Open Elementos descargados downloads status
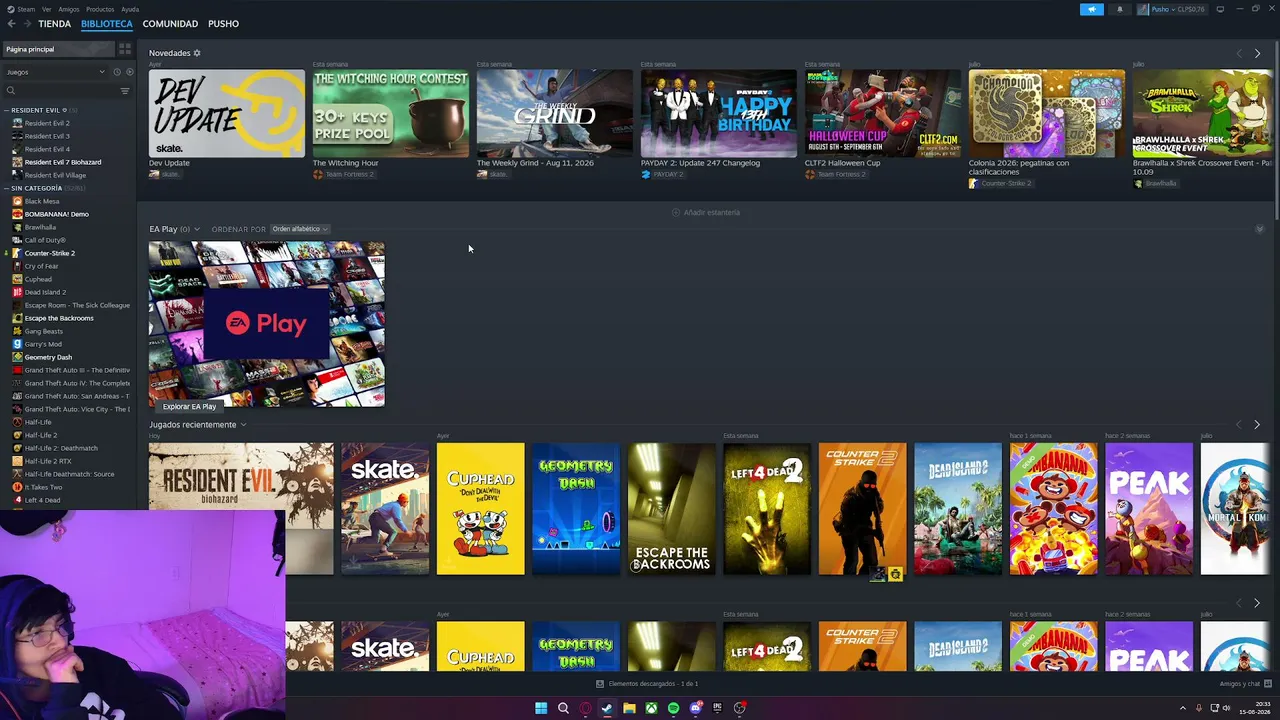The width and height of the screenshot is (1280, 720). [647, 684]
